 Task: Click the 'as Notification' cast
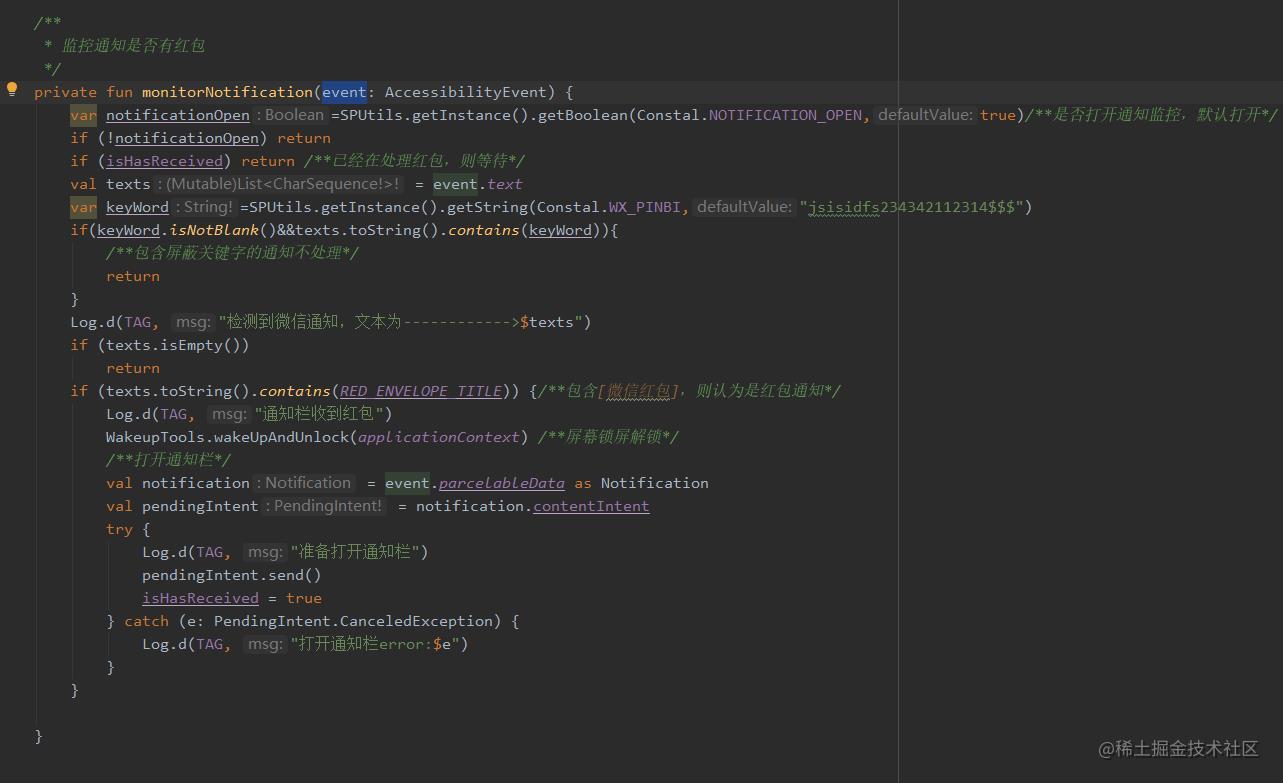pyautogui.click(x=641, y=483)
